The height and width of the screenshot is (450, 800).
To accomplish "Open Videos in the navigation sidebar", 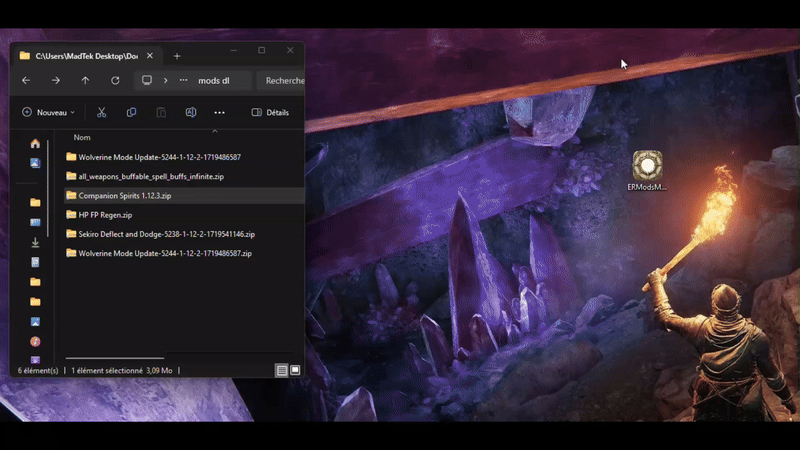I will tap(35, 360).
